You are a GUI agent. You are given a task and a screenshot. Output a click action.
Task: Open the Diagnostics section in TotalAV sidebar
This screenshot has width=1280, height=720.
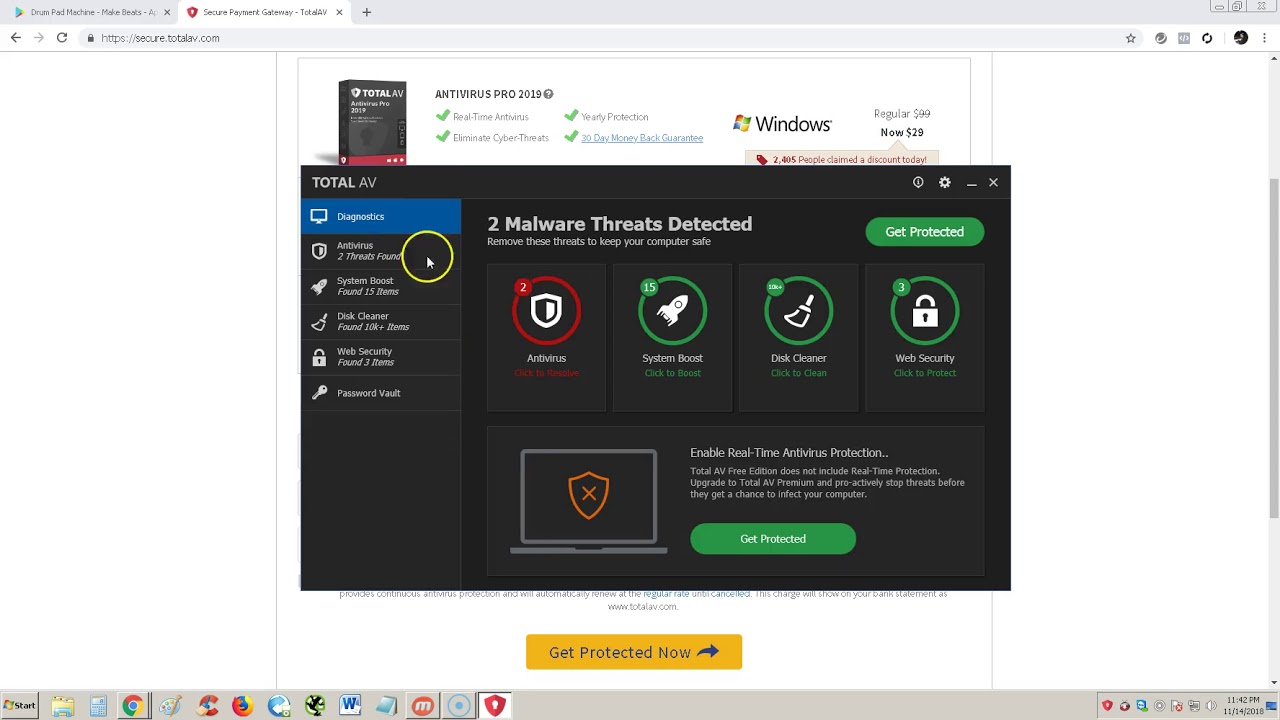[x=381, y=216]
